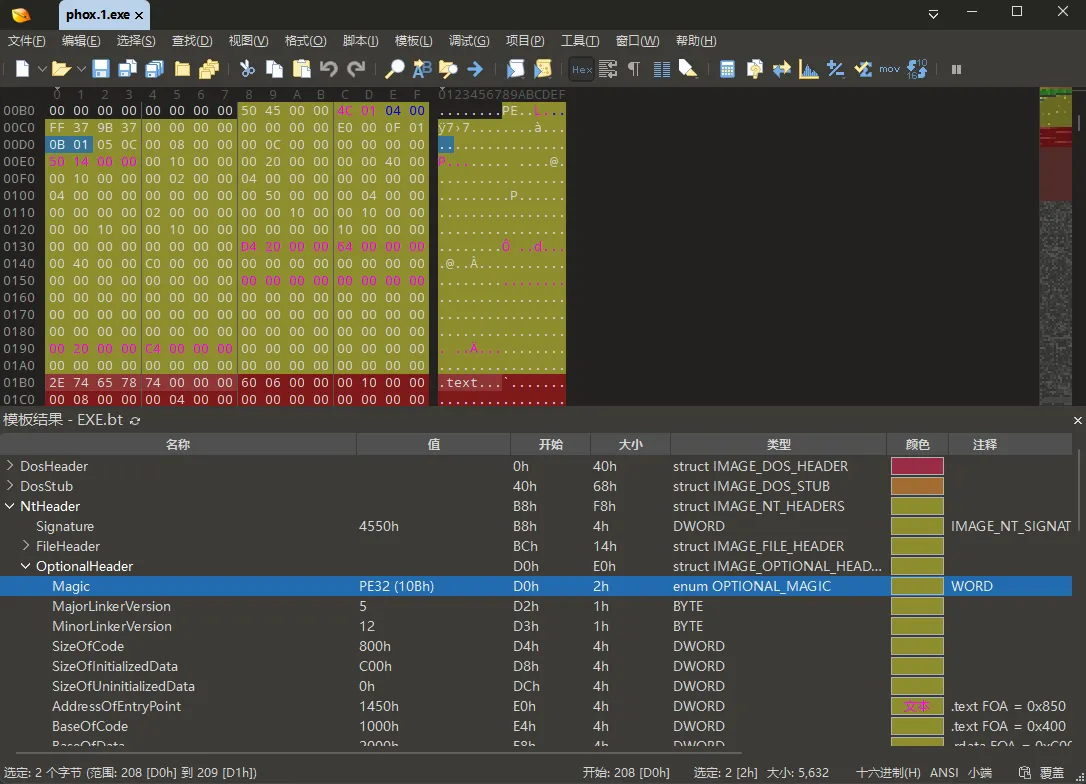This screenshot has width=1086, height=784.
Task: Open the 查找(D) menu
Action: (x=192, y=40)
